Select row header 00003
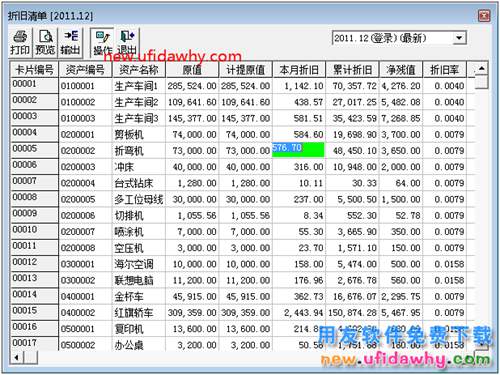The image size is (500, 375). coord(34,117)
